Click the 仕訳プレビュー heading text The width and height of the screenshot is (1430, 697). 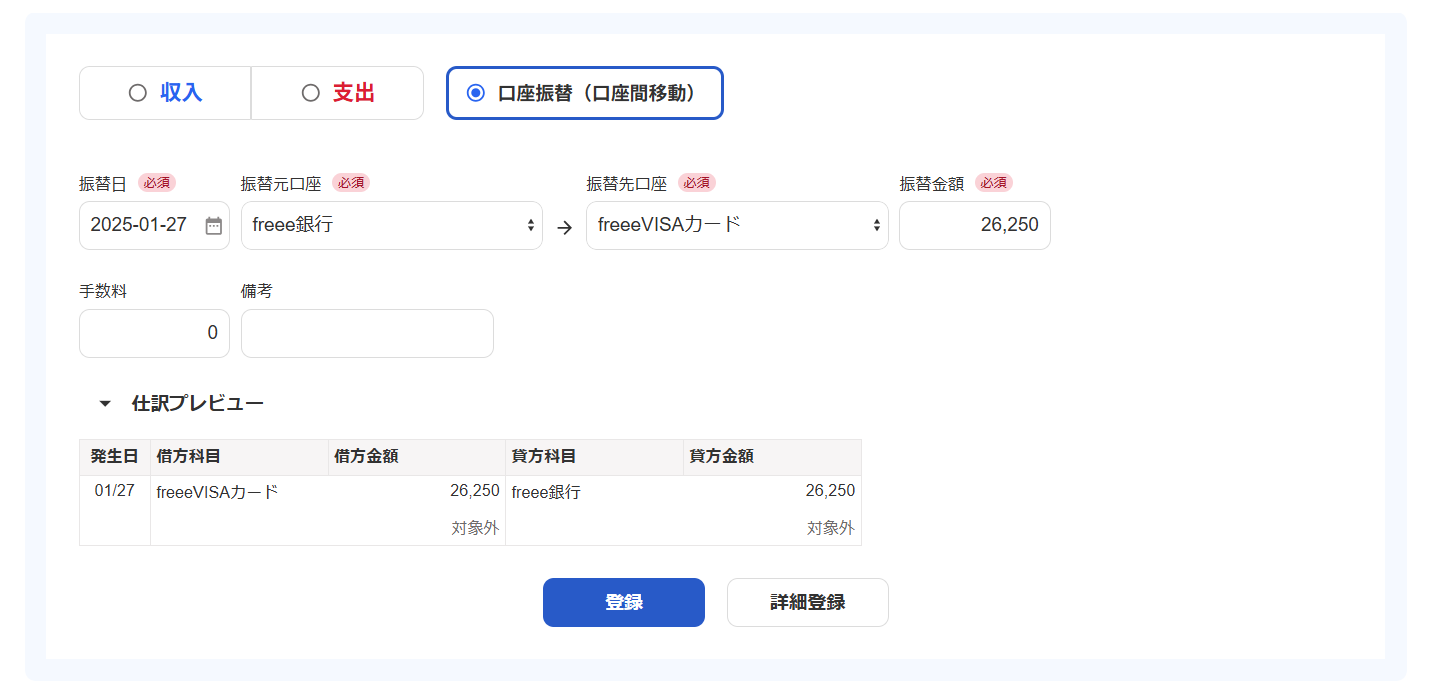[198, 404]
